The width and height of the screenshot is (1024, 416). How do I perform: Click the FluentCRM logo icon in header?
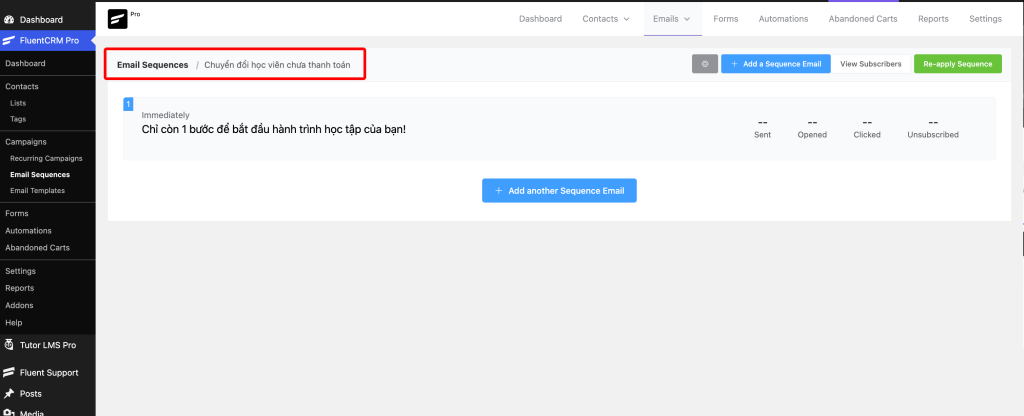pos(119,18)
